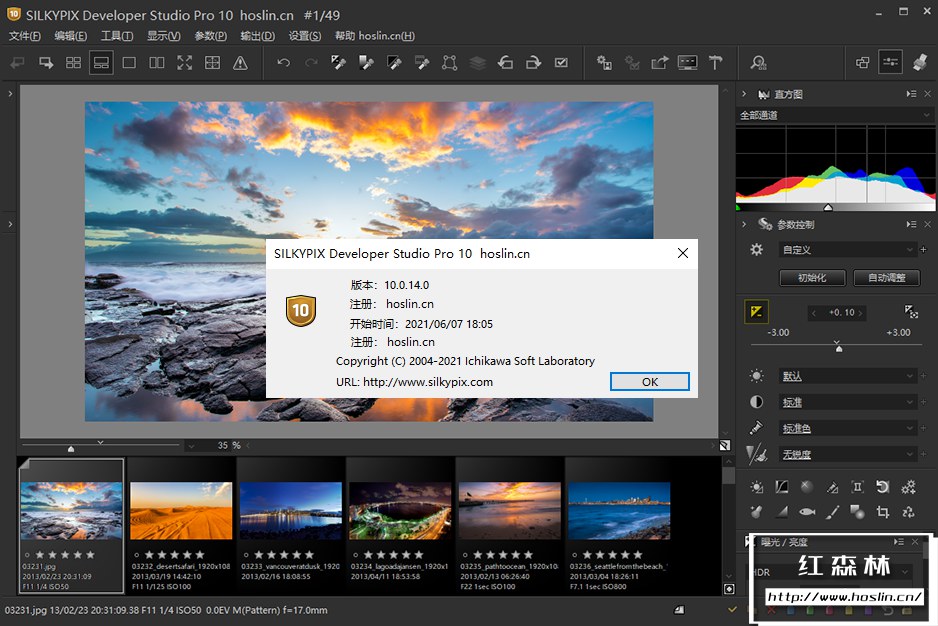Toggle the exposure bias tool button
938x626 pixels.
tap(757, 312)
